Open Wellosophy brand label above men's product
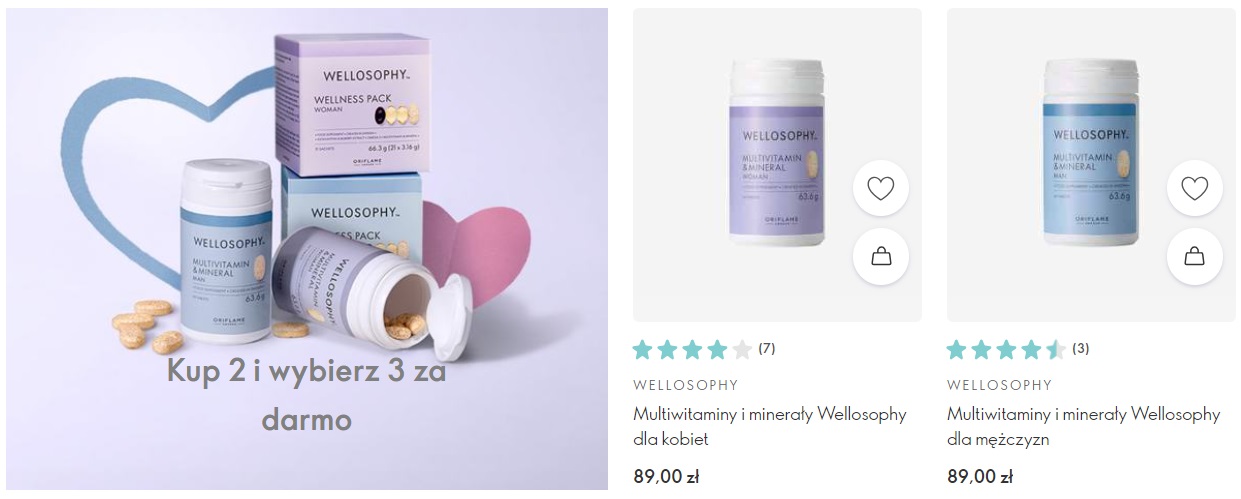Viewport: 1241px width, 499px height. click(x=1000, y=385)
